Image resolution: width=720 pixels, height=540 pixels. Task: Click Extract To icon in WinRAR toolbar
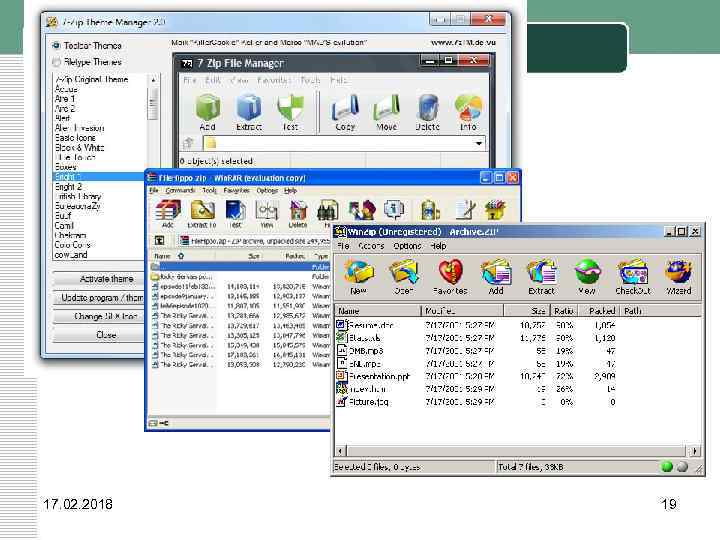202,211
